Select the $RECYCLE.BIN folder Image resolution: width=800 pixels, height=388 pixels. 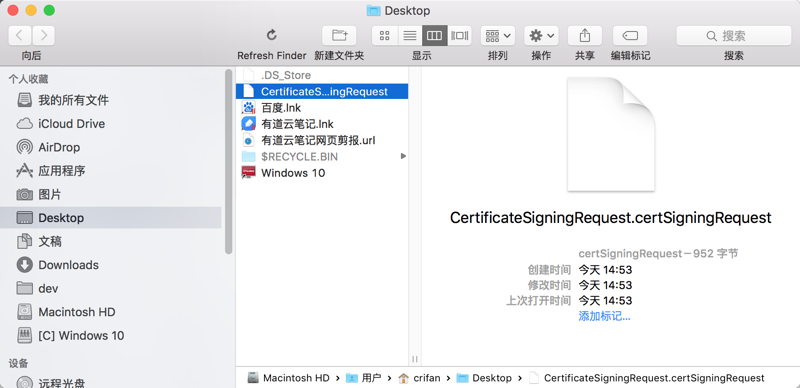click(322, 156)
